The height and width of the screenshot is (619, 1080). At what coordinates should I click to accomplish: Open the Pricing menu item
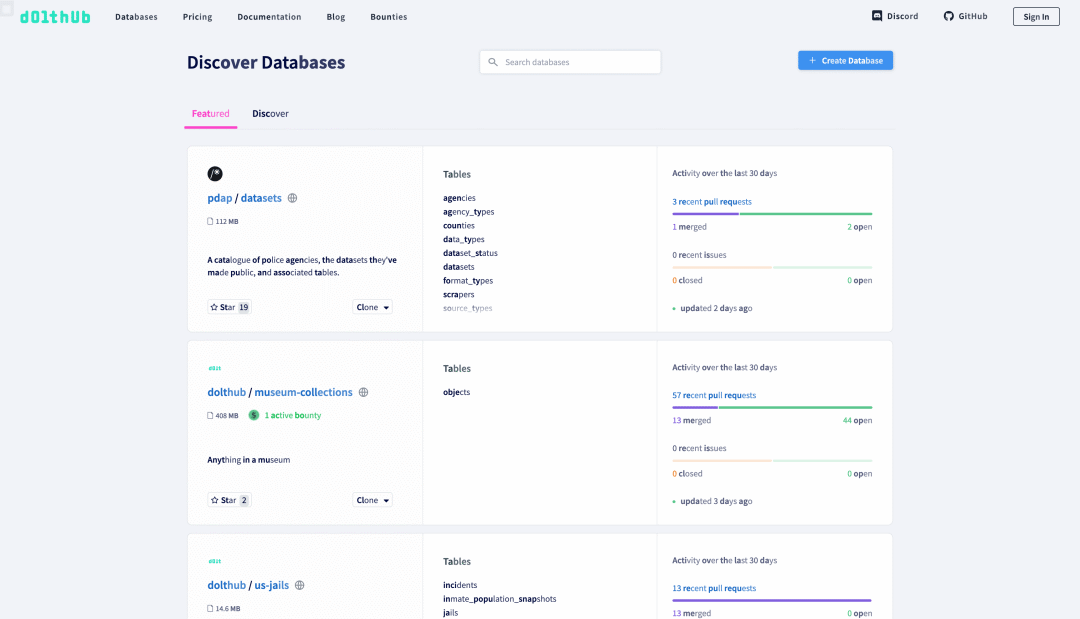click(x=197, y=17)
